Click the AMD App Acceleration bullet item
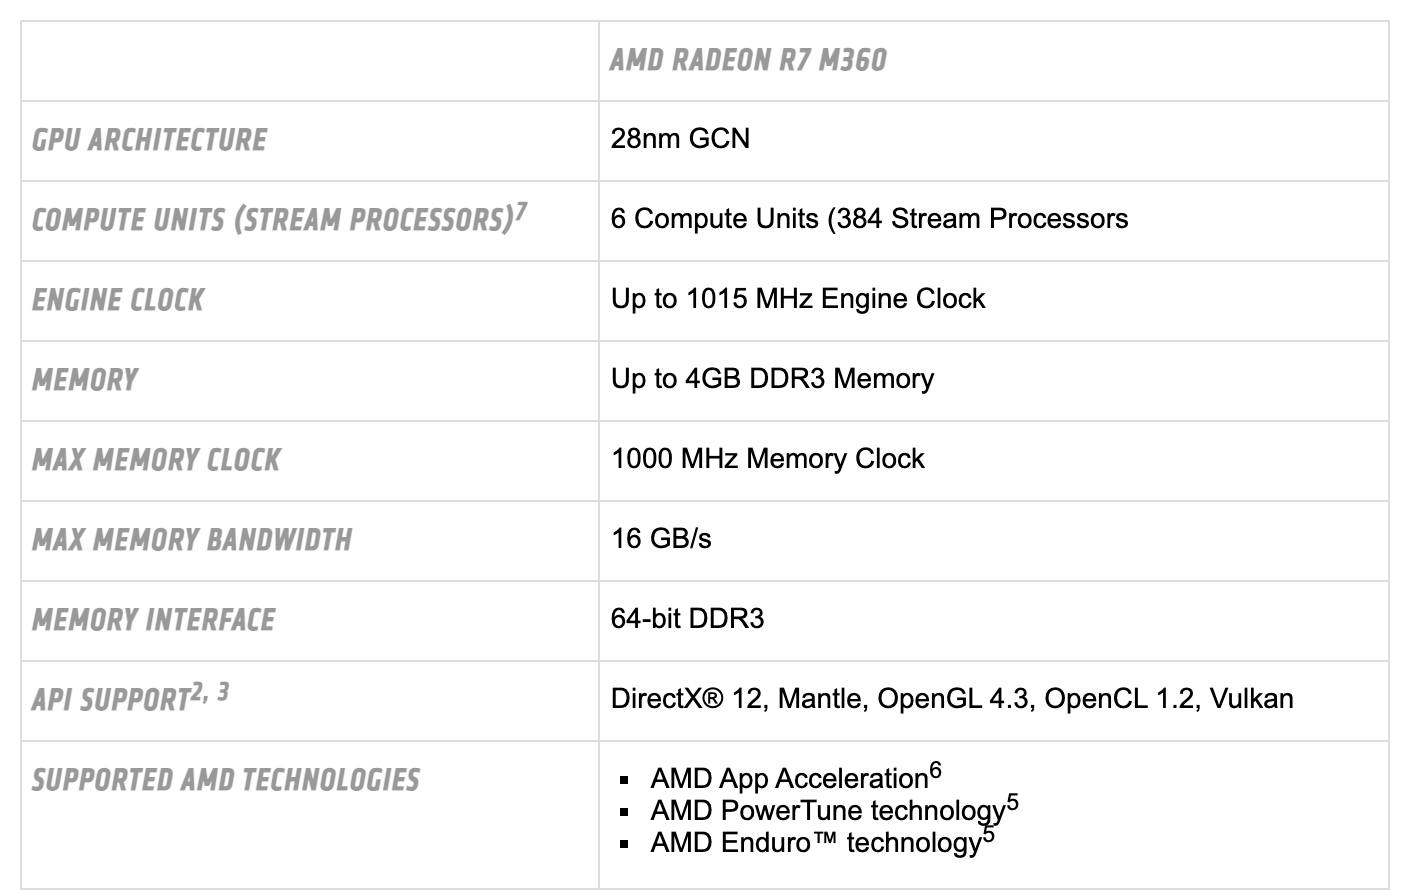Screen dimensions: 1408x890 pyautogui.click(x=796, y=777)
